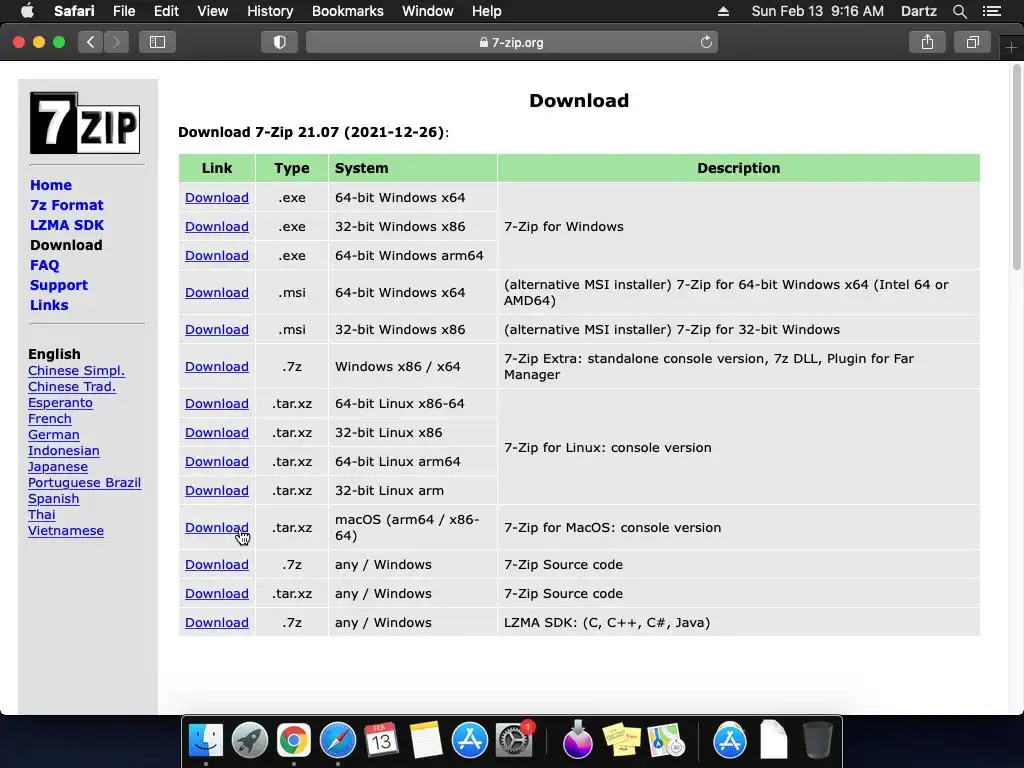1024x768 pixels.
Task: Open the first App Store icon in dock
Action: click(470, 740)
